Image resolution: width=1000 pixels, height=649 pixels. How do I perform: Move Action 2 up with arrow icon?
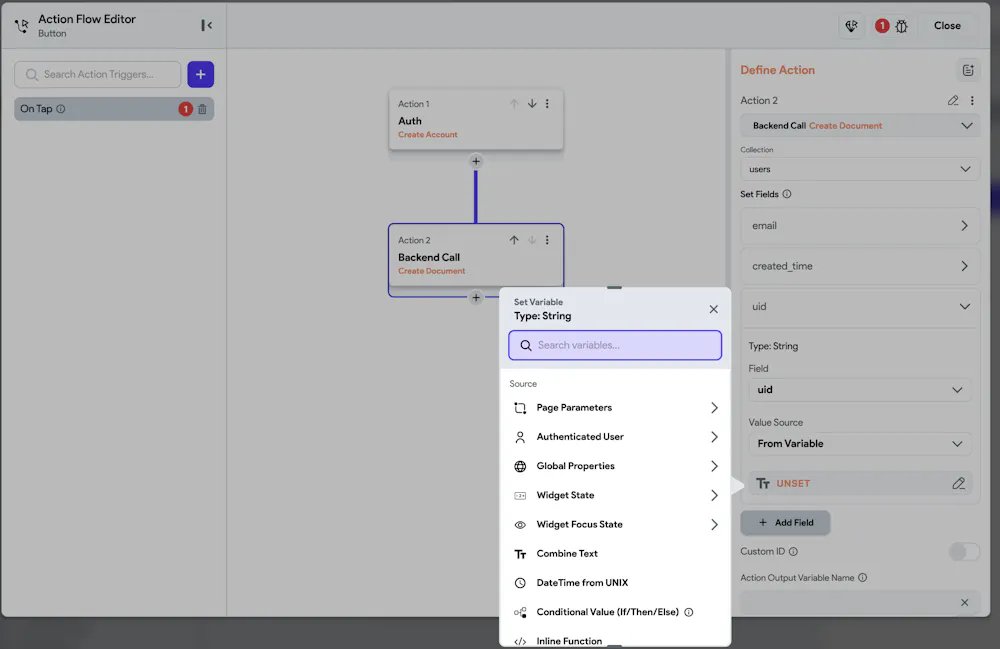514,240
